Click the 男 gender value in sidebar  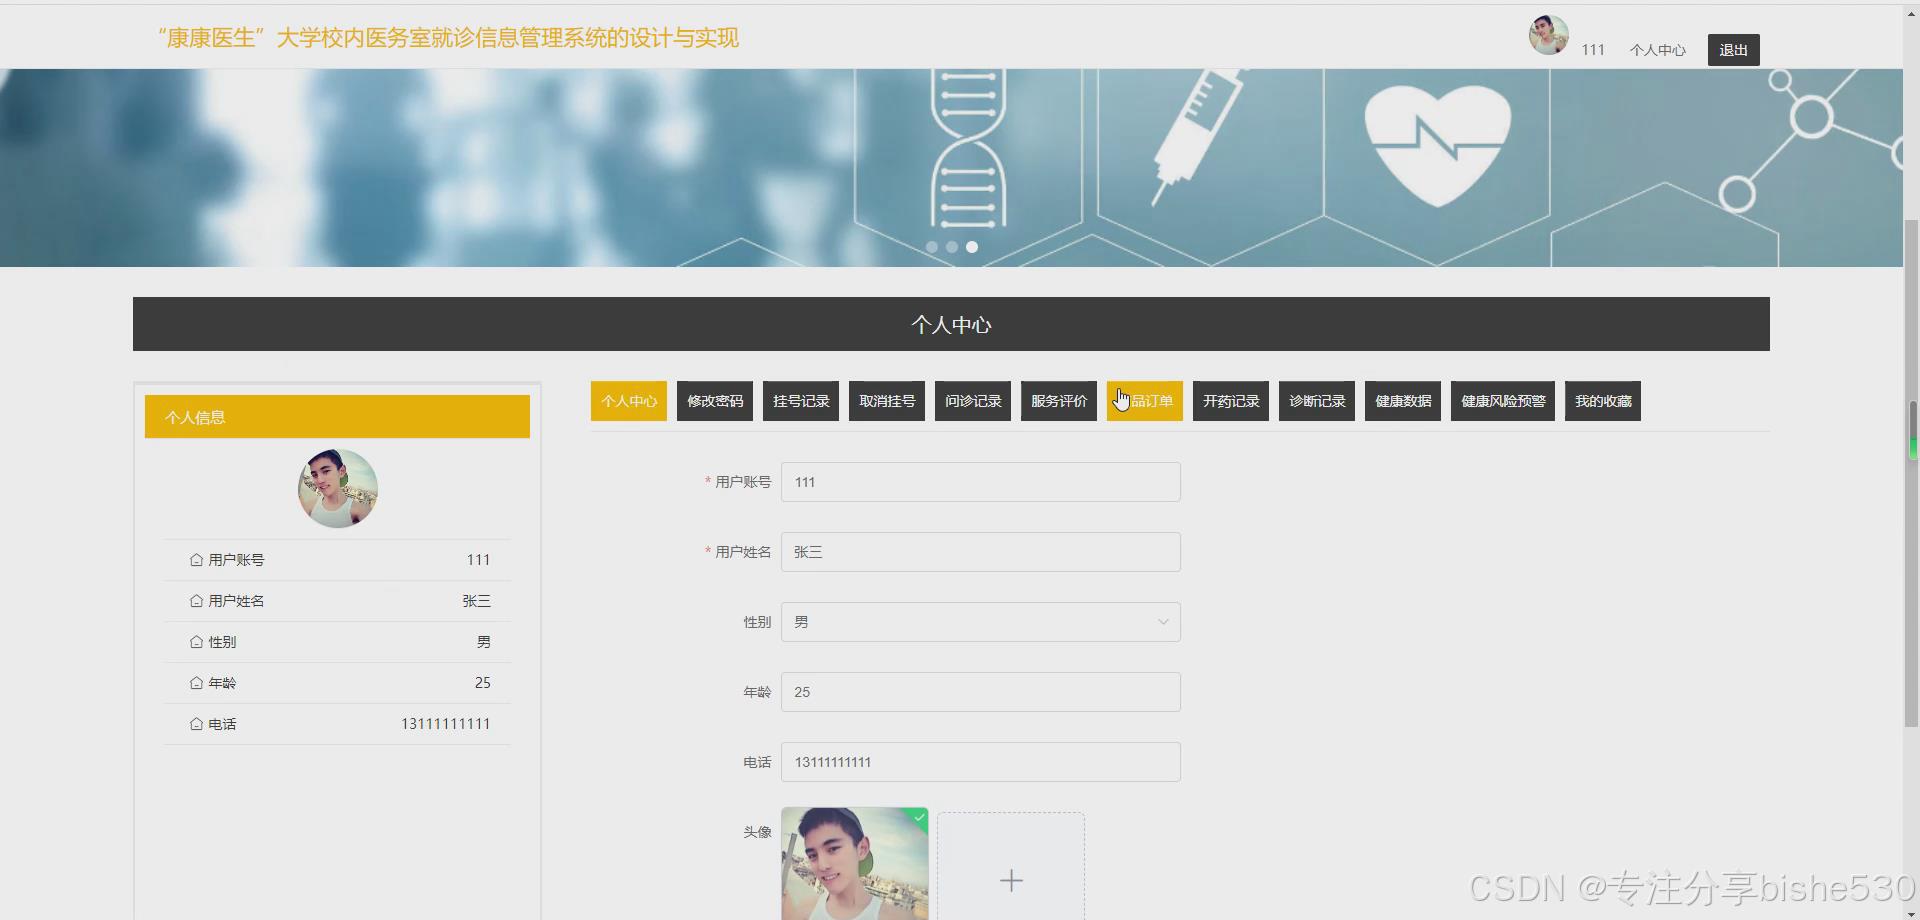point(484,642)
